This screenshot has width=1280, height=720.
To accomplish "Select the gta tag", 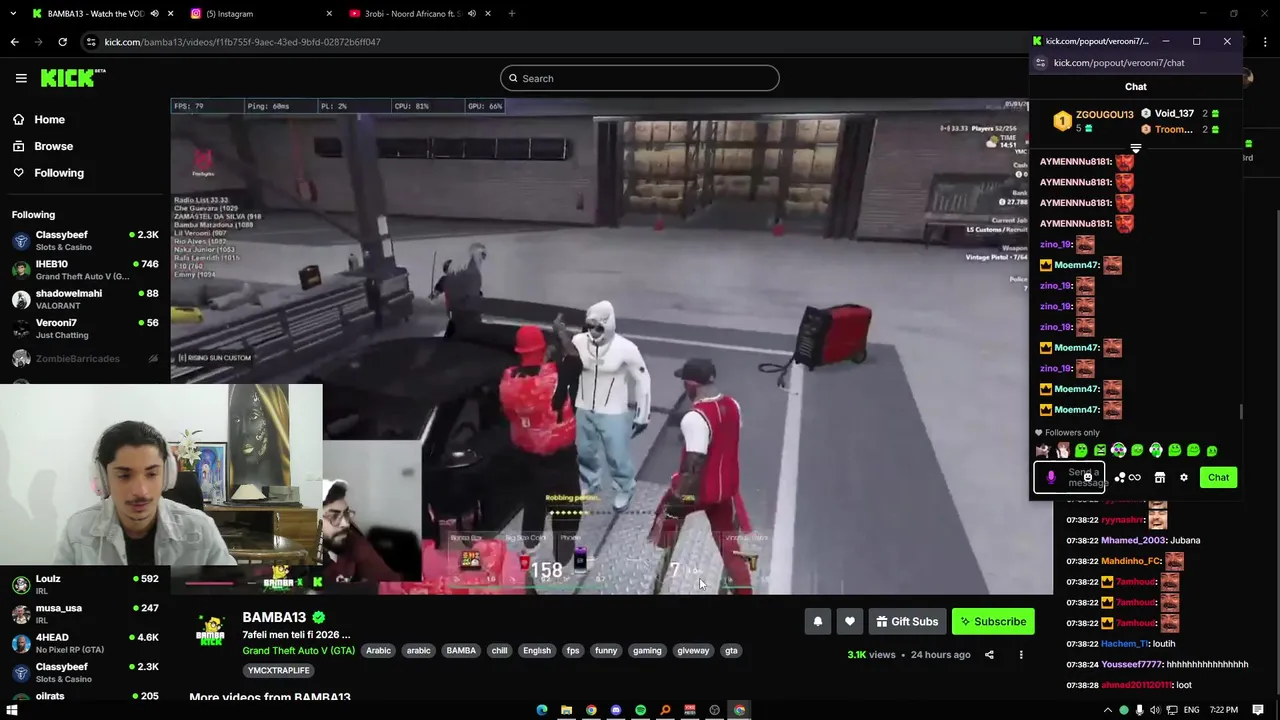I will (x=731, y=651).
